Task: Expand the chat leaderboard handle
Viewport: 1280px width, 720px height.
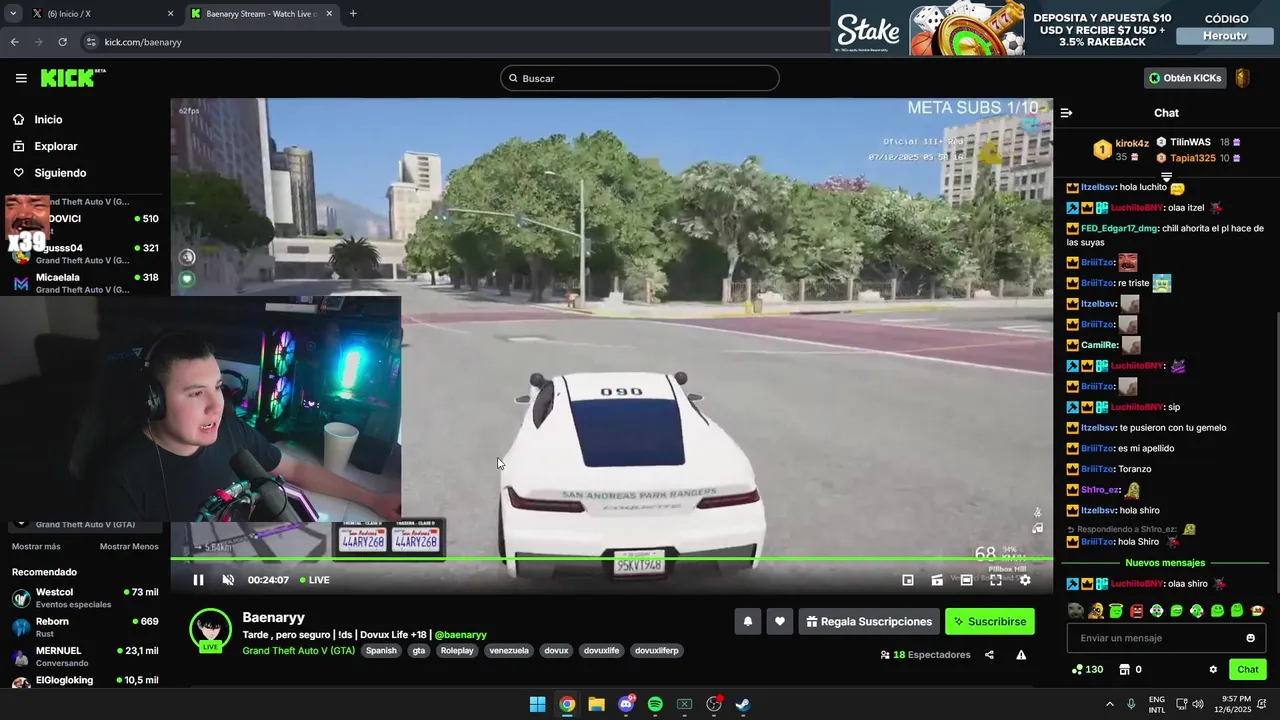Action: [x=1166, y=177]
